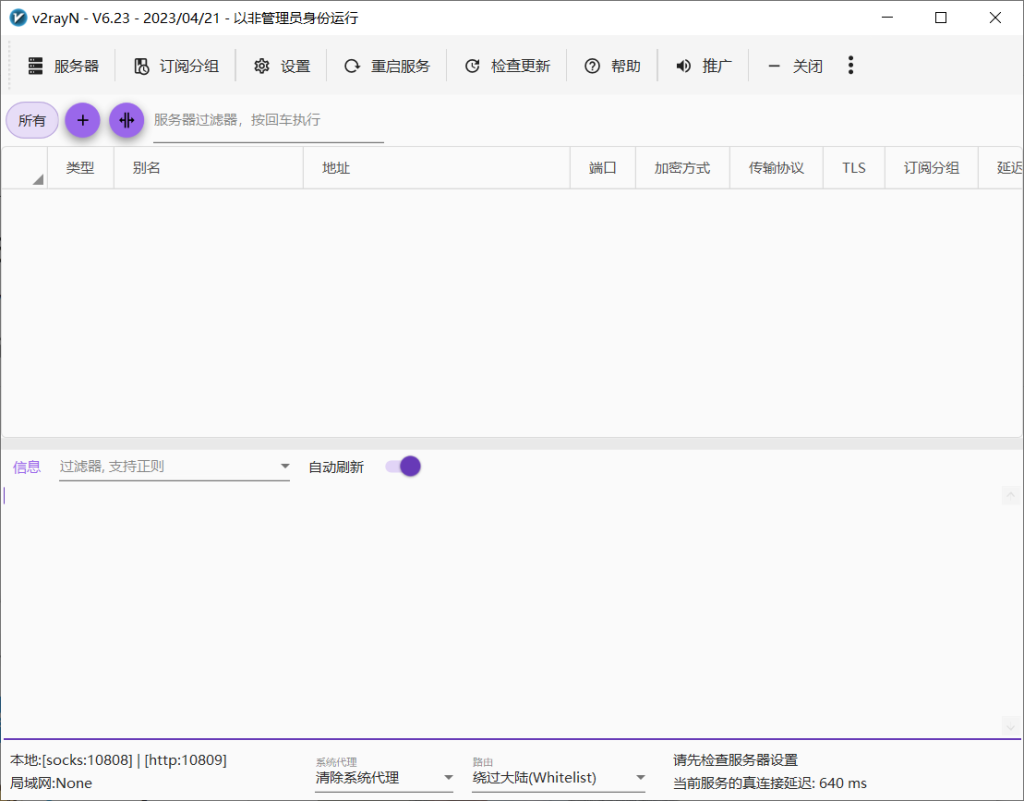This screenshot has height=801, width=1024.
Task: Click the purple add server plus icon
Action: tap(82, 119)
